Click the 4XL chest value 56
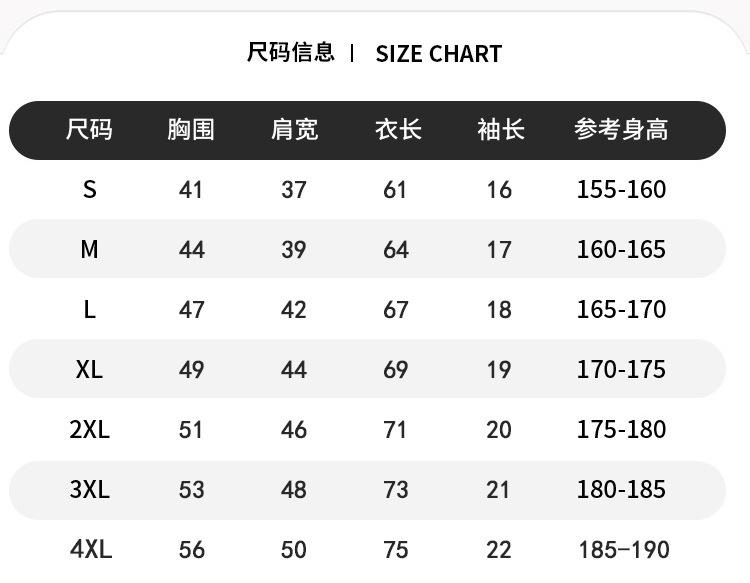This screenshot has height=583, width=750. 192,550
